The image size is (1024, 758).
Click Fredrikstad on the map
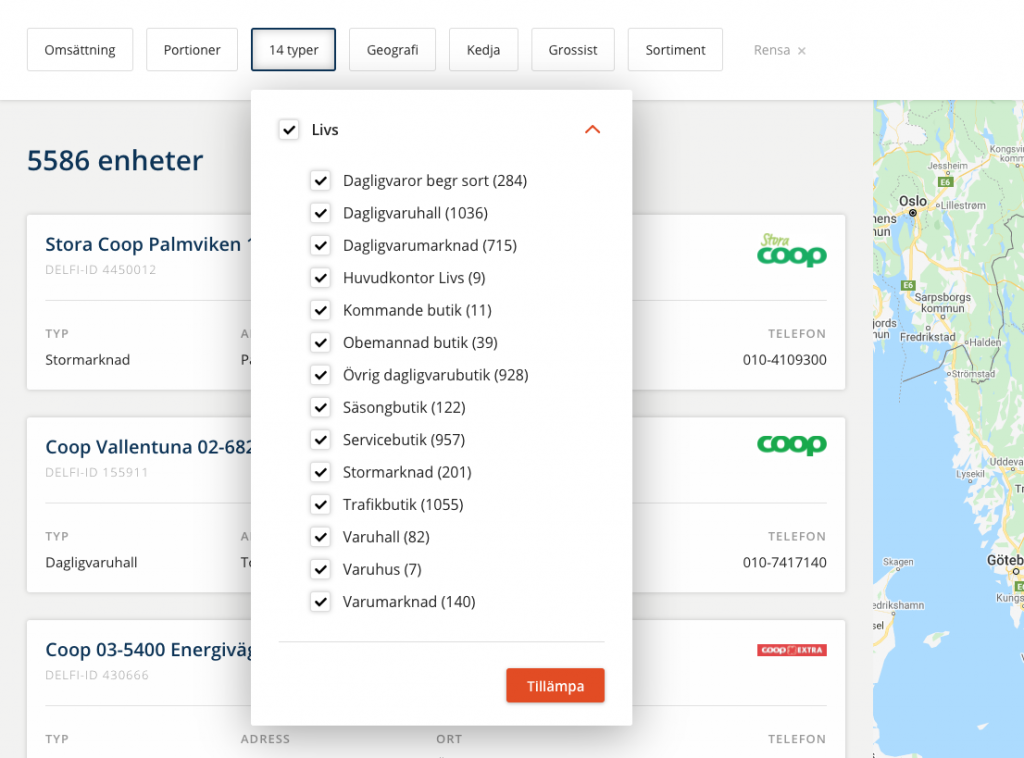pos(927,337)
